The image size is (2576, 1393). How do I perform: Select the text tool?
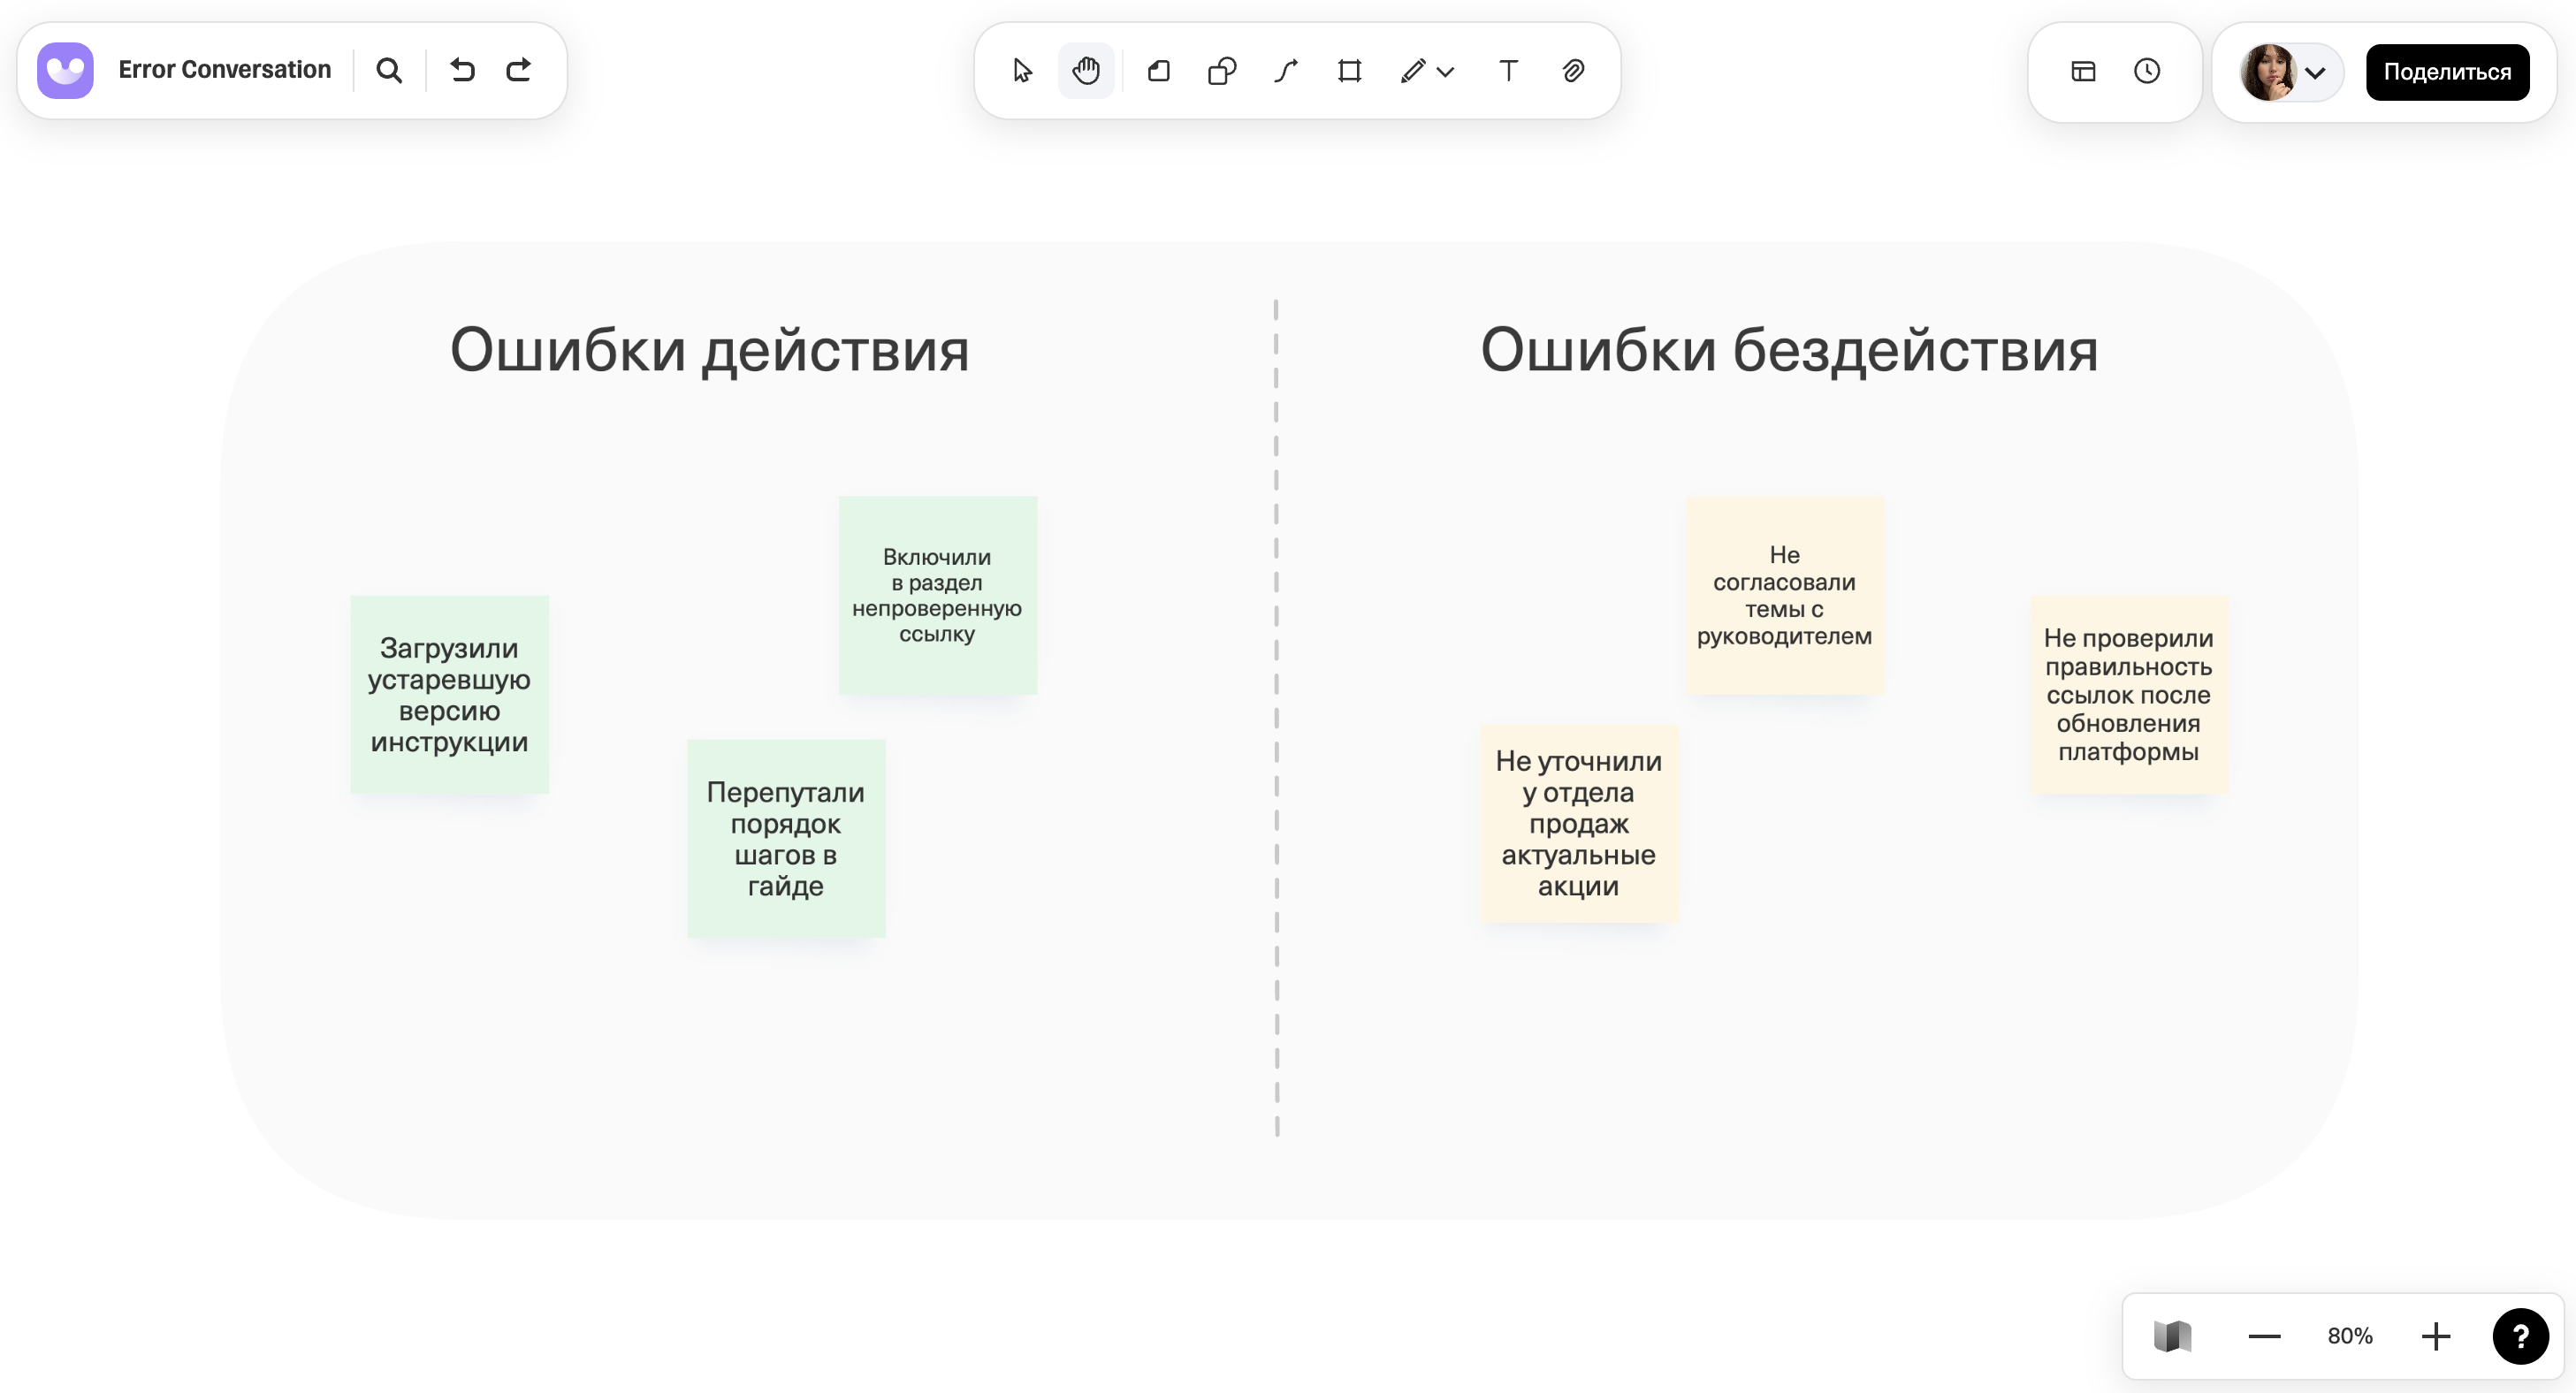tap(1507, 71)
